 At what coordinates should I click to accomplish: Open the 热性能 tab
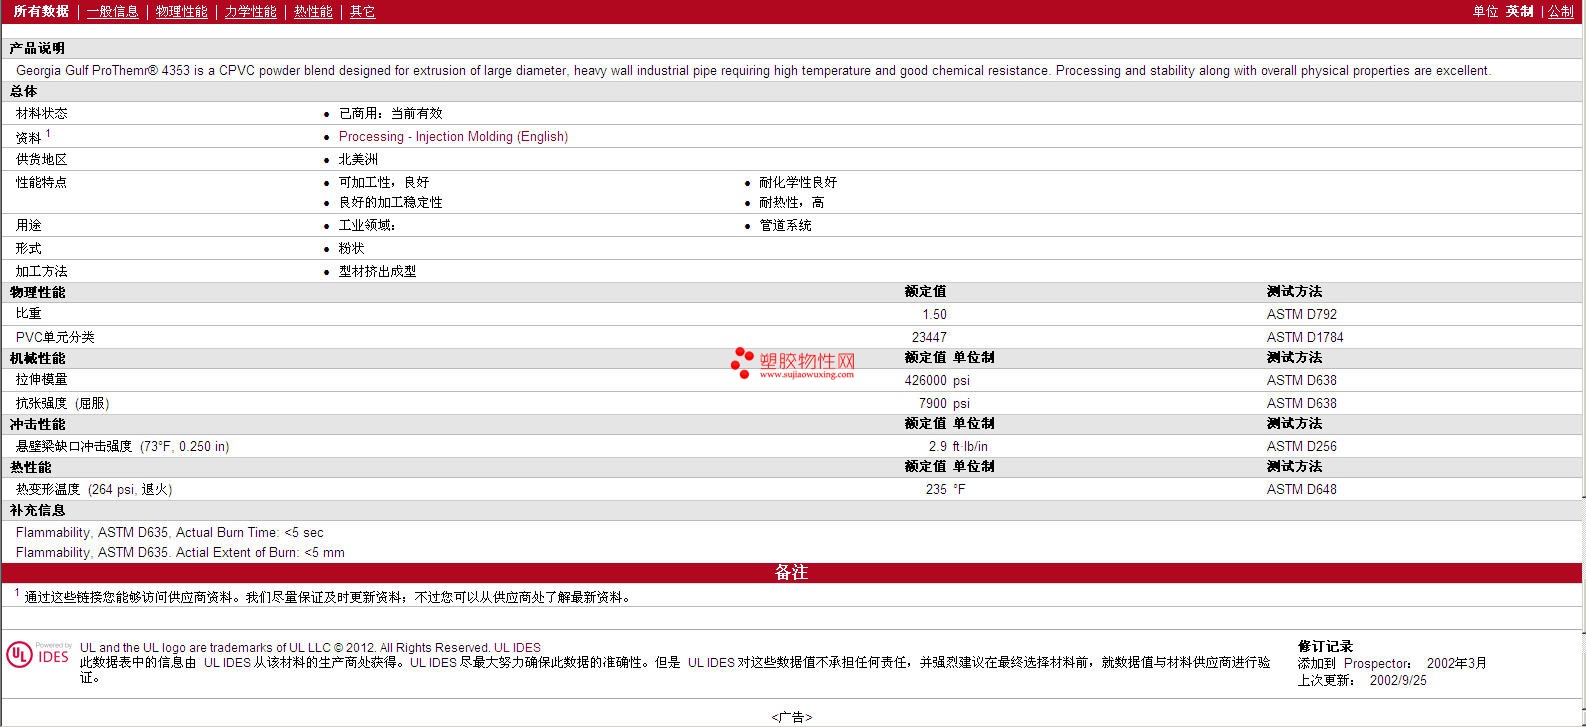pos(313,12)
